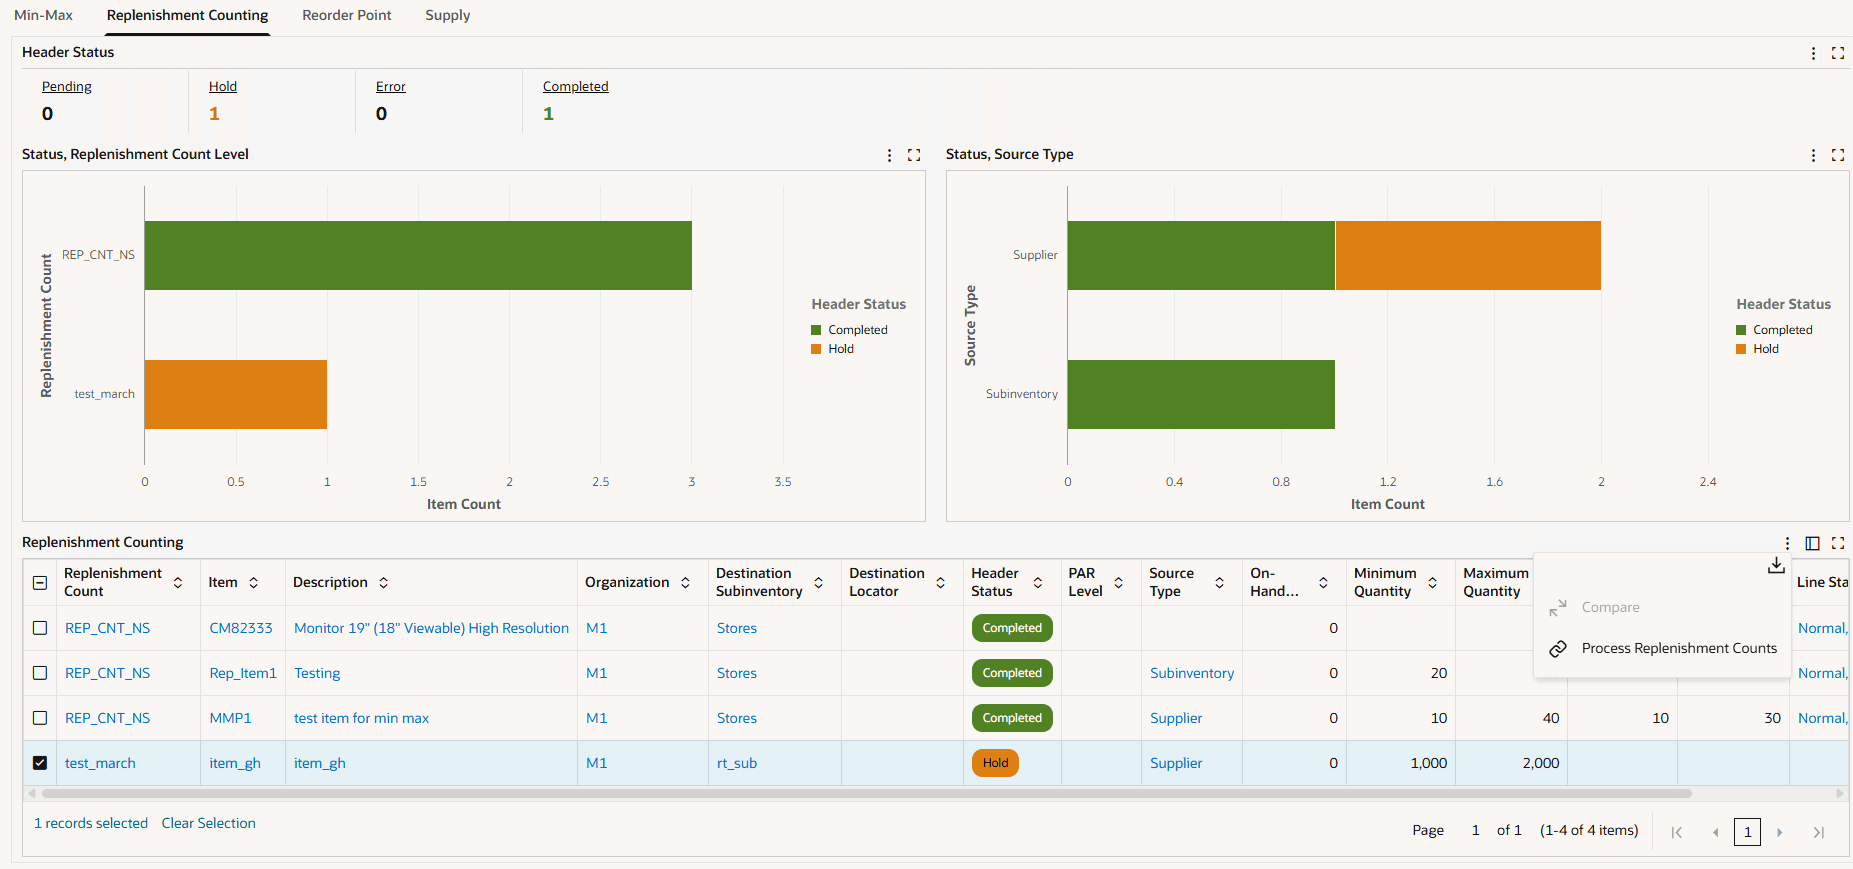This screenshot has height=869, width=1853.
Task: Filter by Completed status link
Action: [x=576, y=87]
